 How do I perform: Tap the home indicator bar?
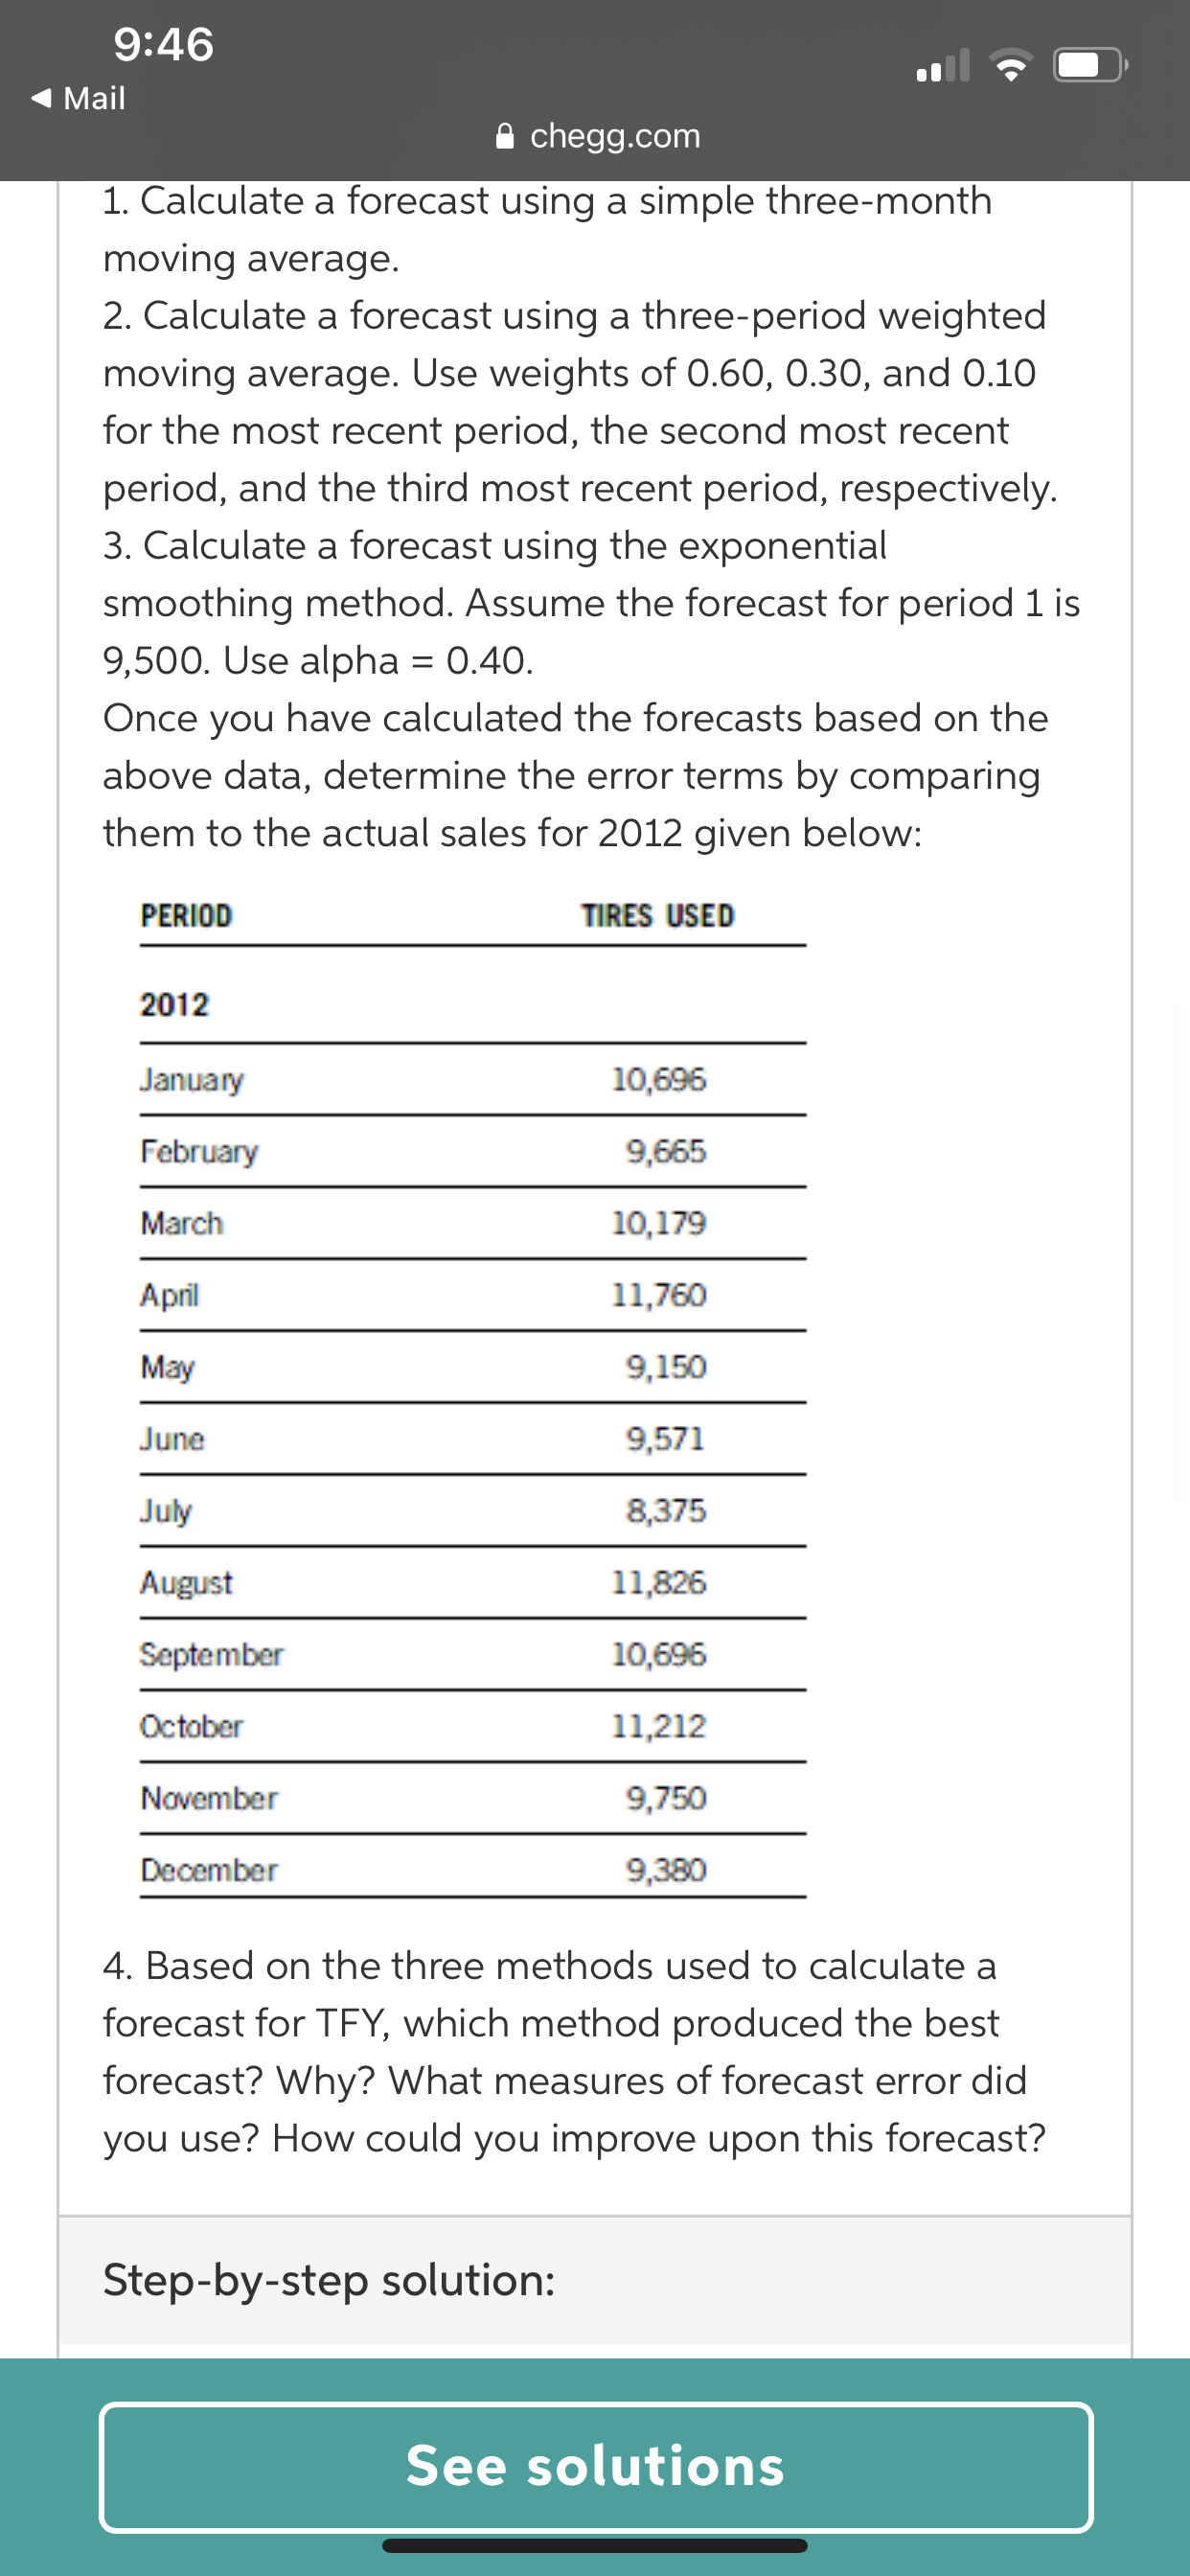[595, 2546]
